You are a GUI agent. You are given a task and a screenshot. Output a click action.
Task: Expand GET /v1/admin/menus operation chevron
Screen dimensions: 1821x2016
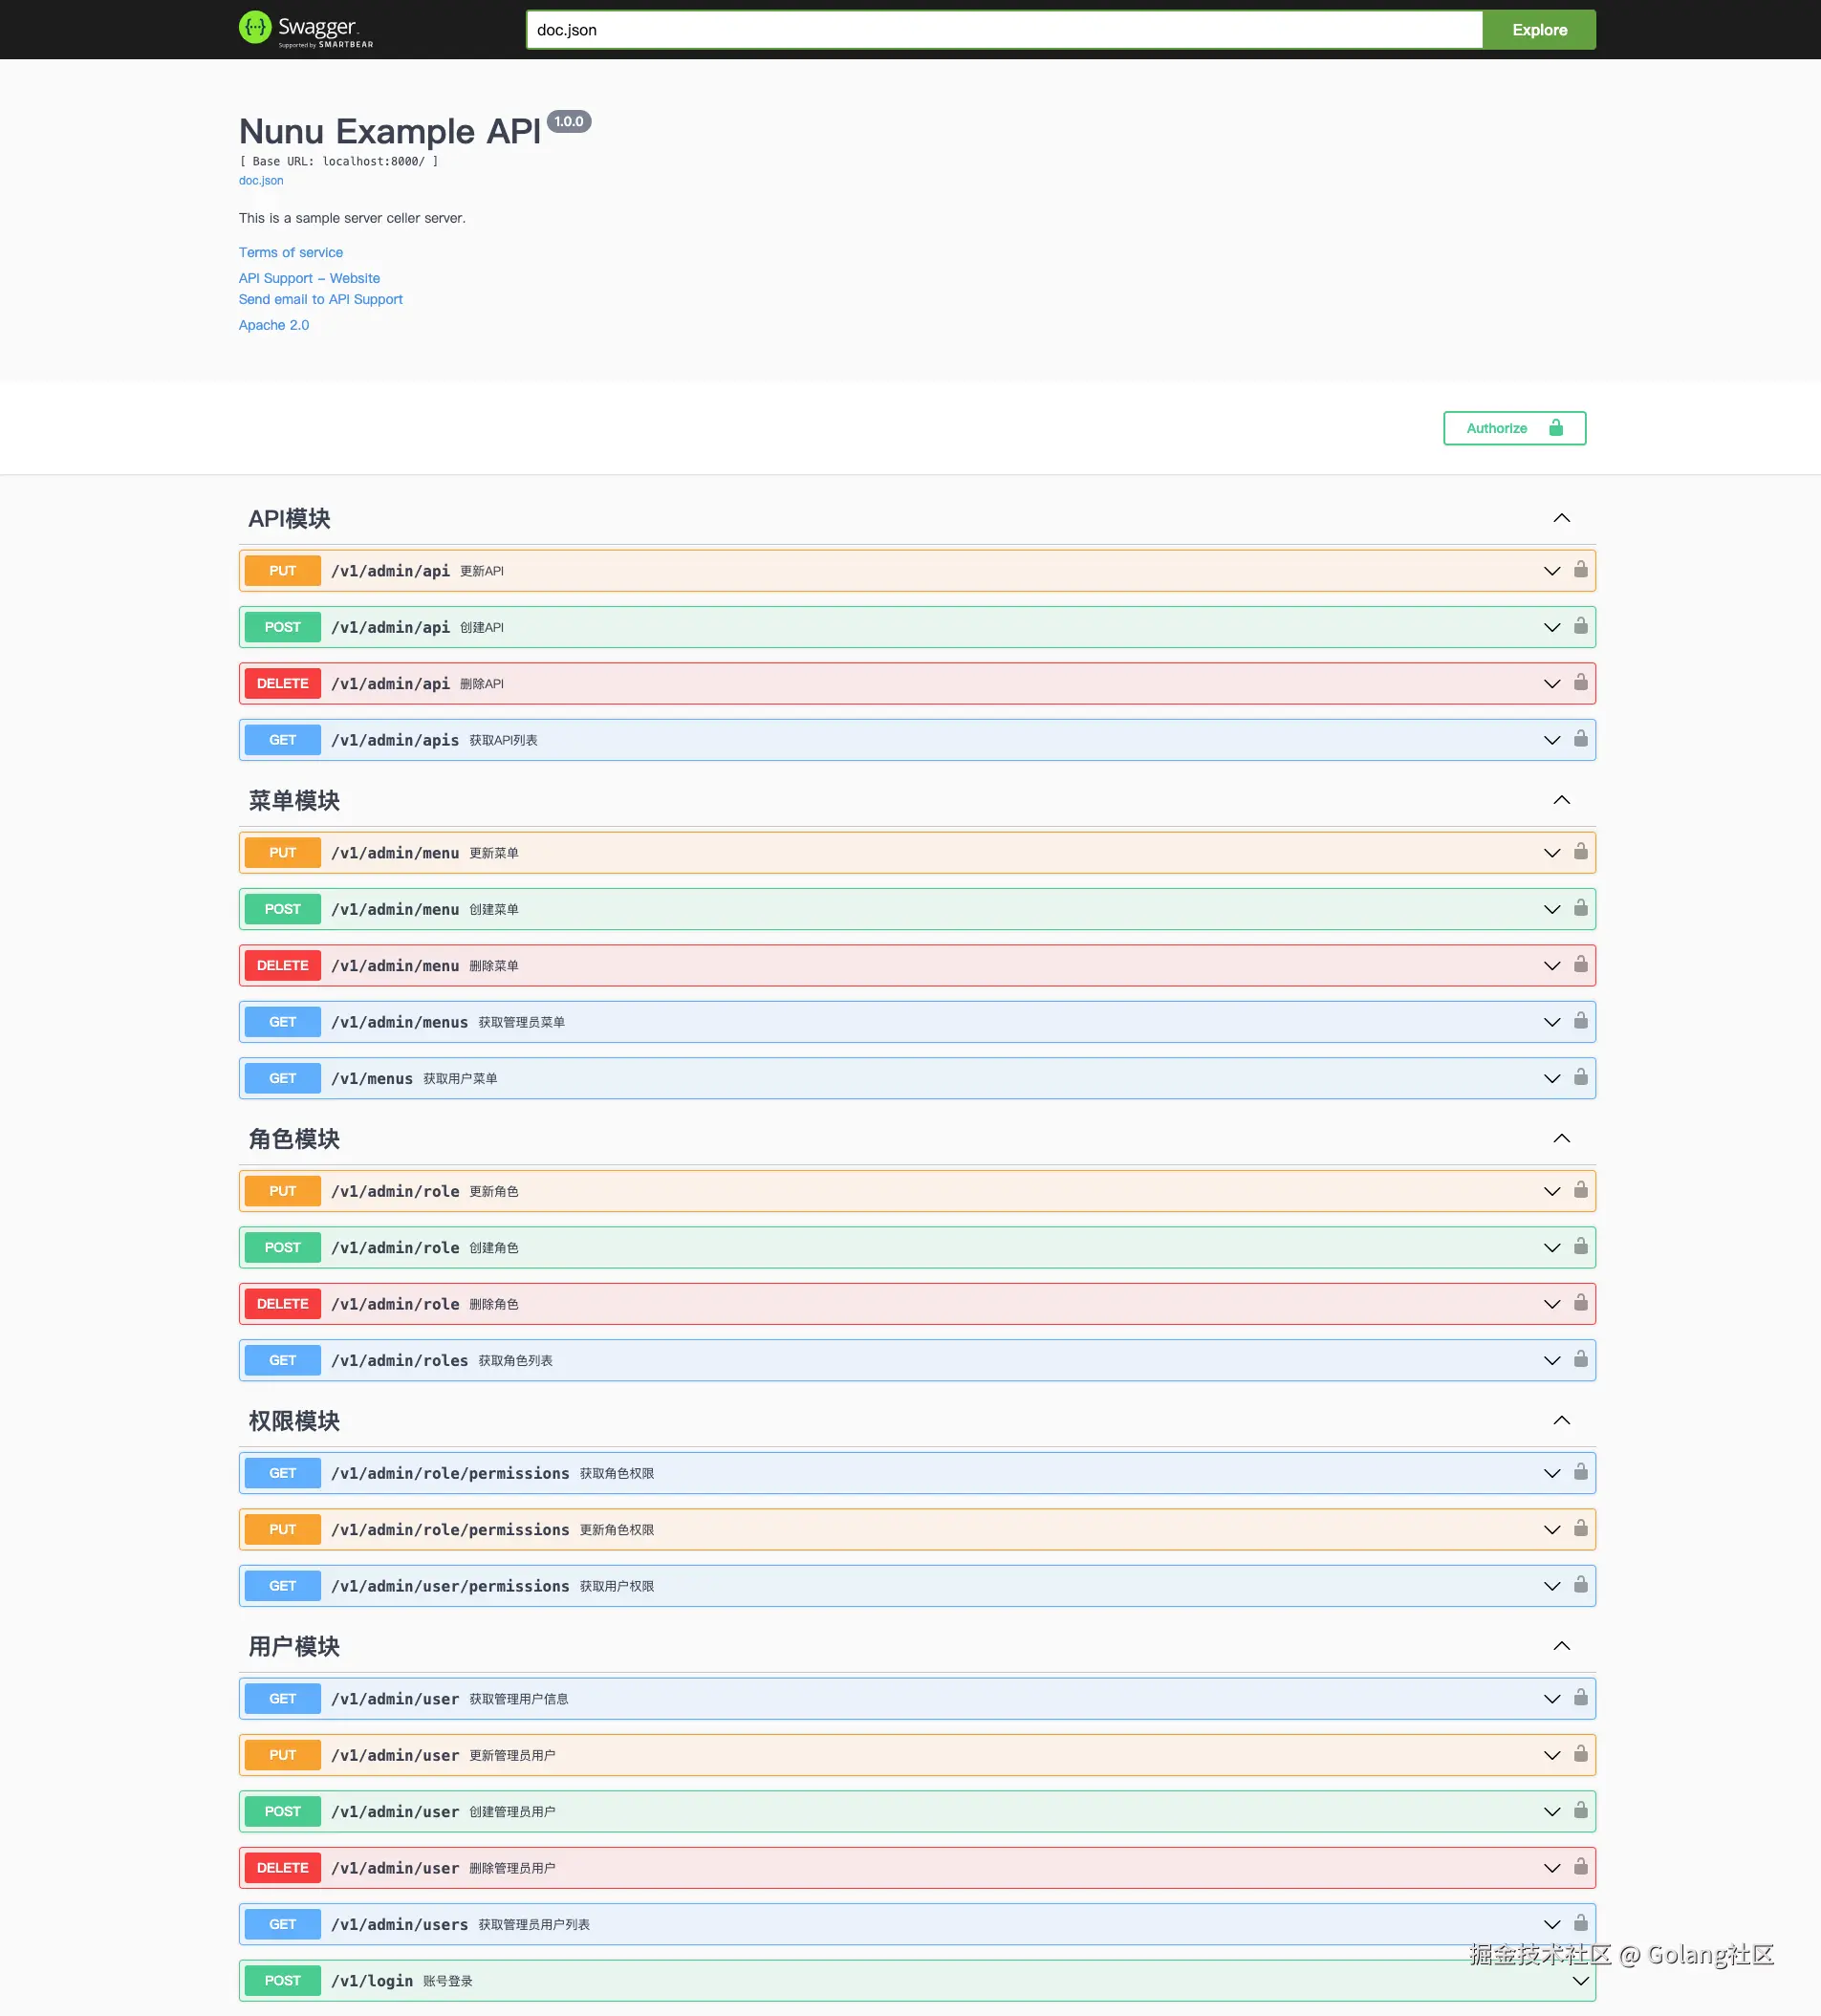pos(1551,1022)
